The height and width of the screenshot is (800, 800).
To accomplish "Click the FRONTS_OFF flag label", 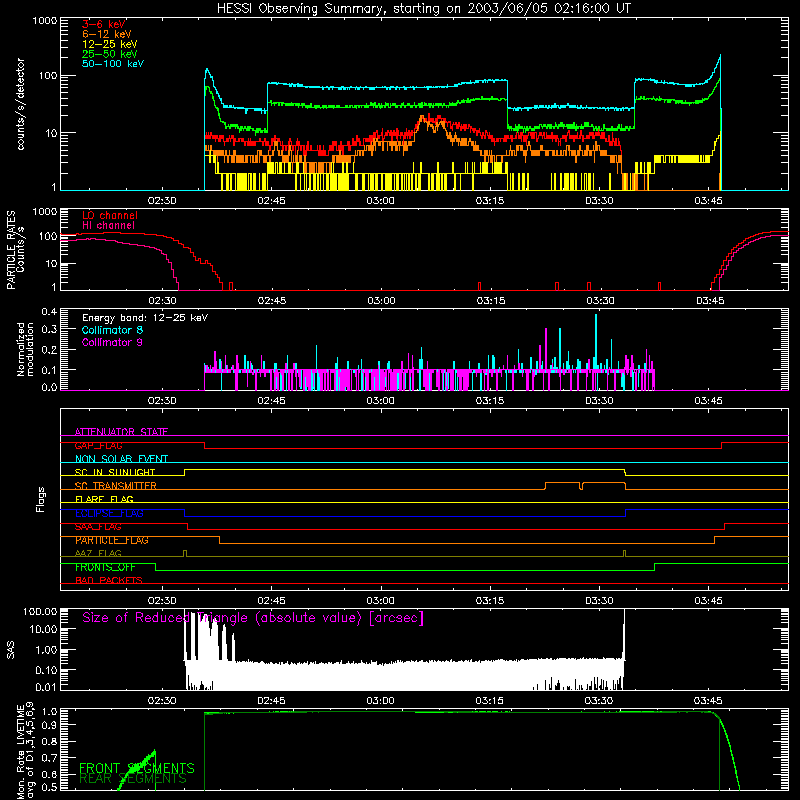I will [105, 567].
